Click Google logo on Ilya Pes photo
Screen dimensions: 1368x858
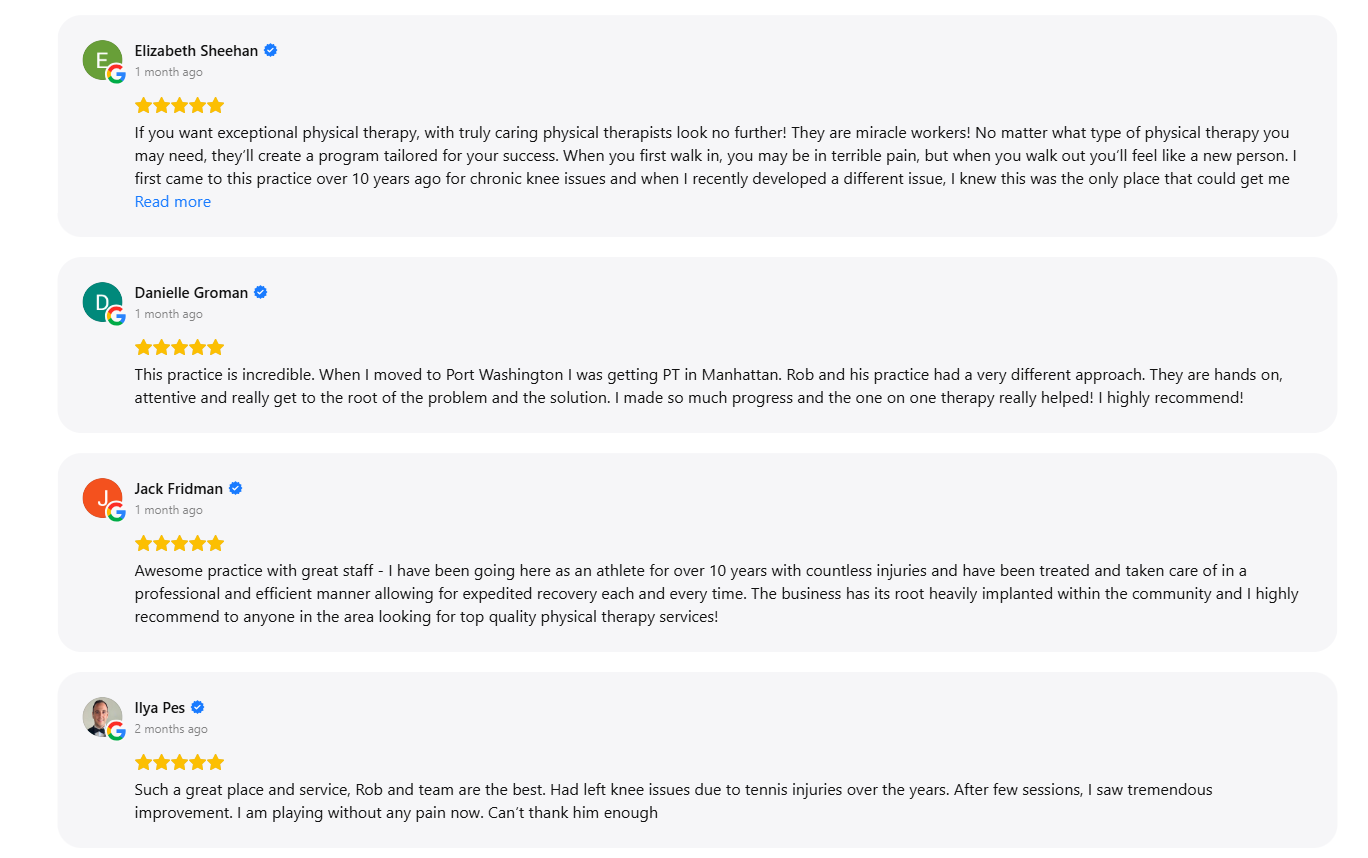(116, 731)
